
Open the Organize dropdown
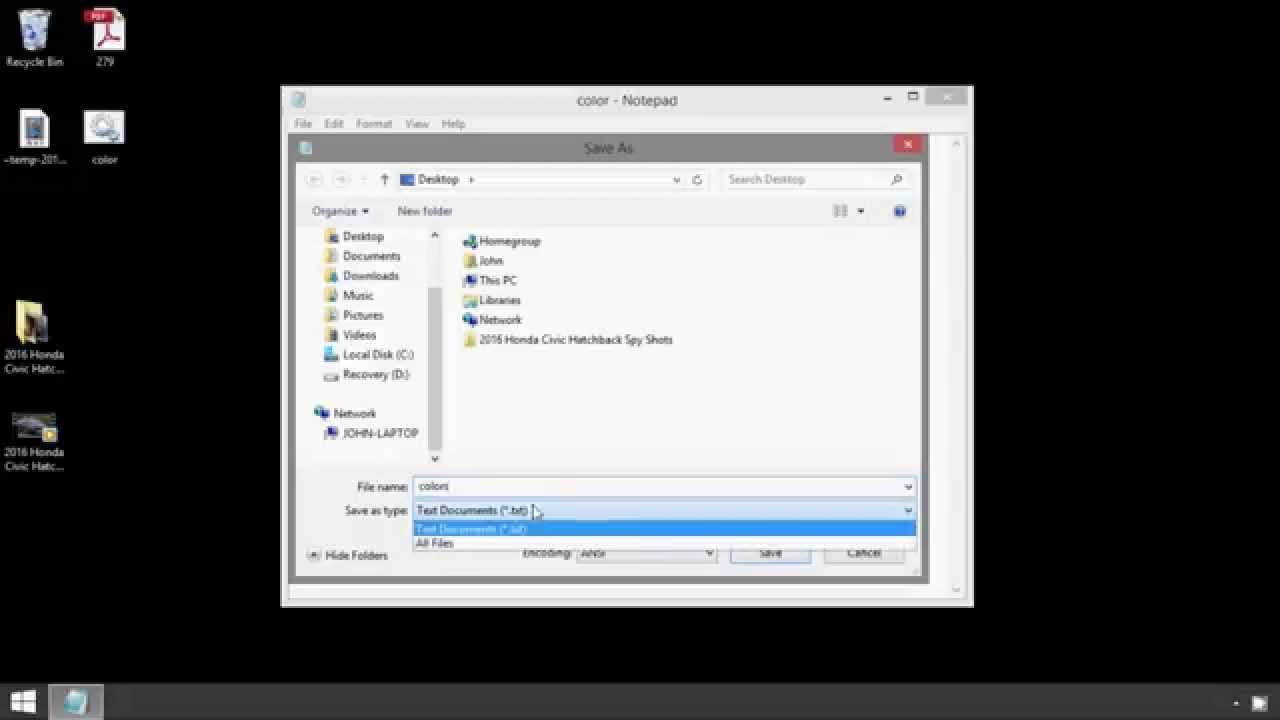(340, 211)
